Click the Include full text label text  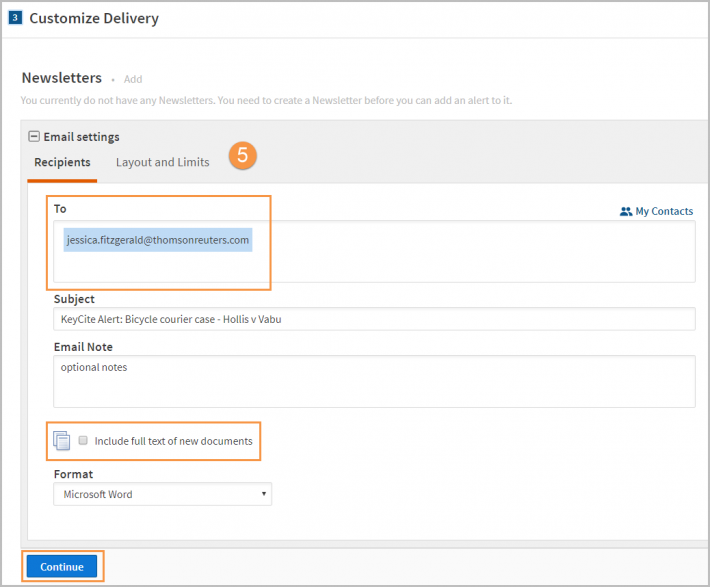[x=173, y=441]
